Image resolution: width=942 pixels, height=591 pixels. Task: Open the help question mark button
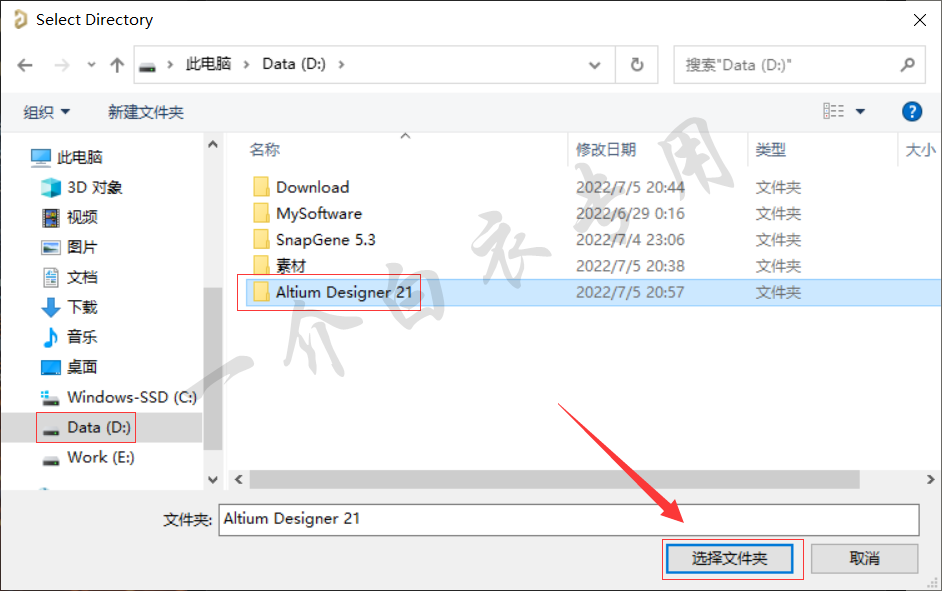coord(911,112)
